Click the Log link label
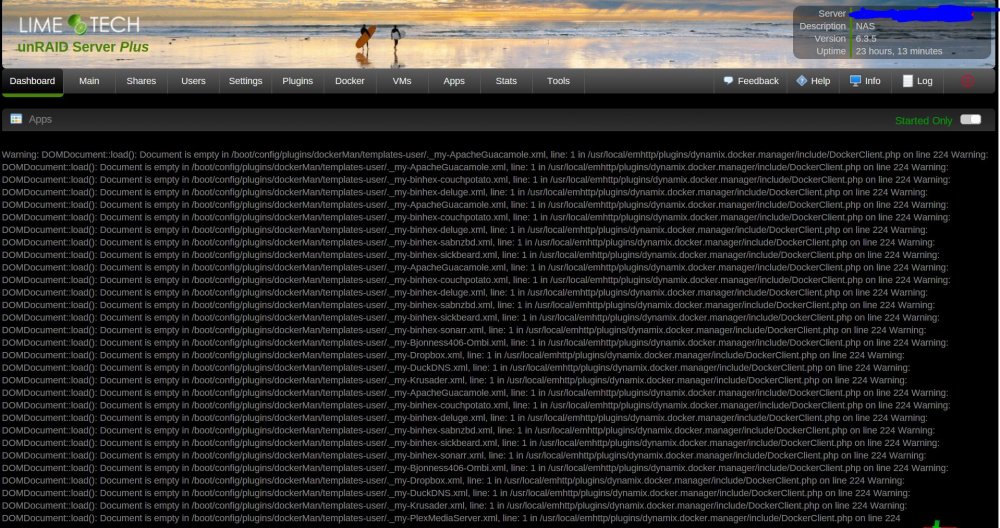 925,81
